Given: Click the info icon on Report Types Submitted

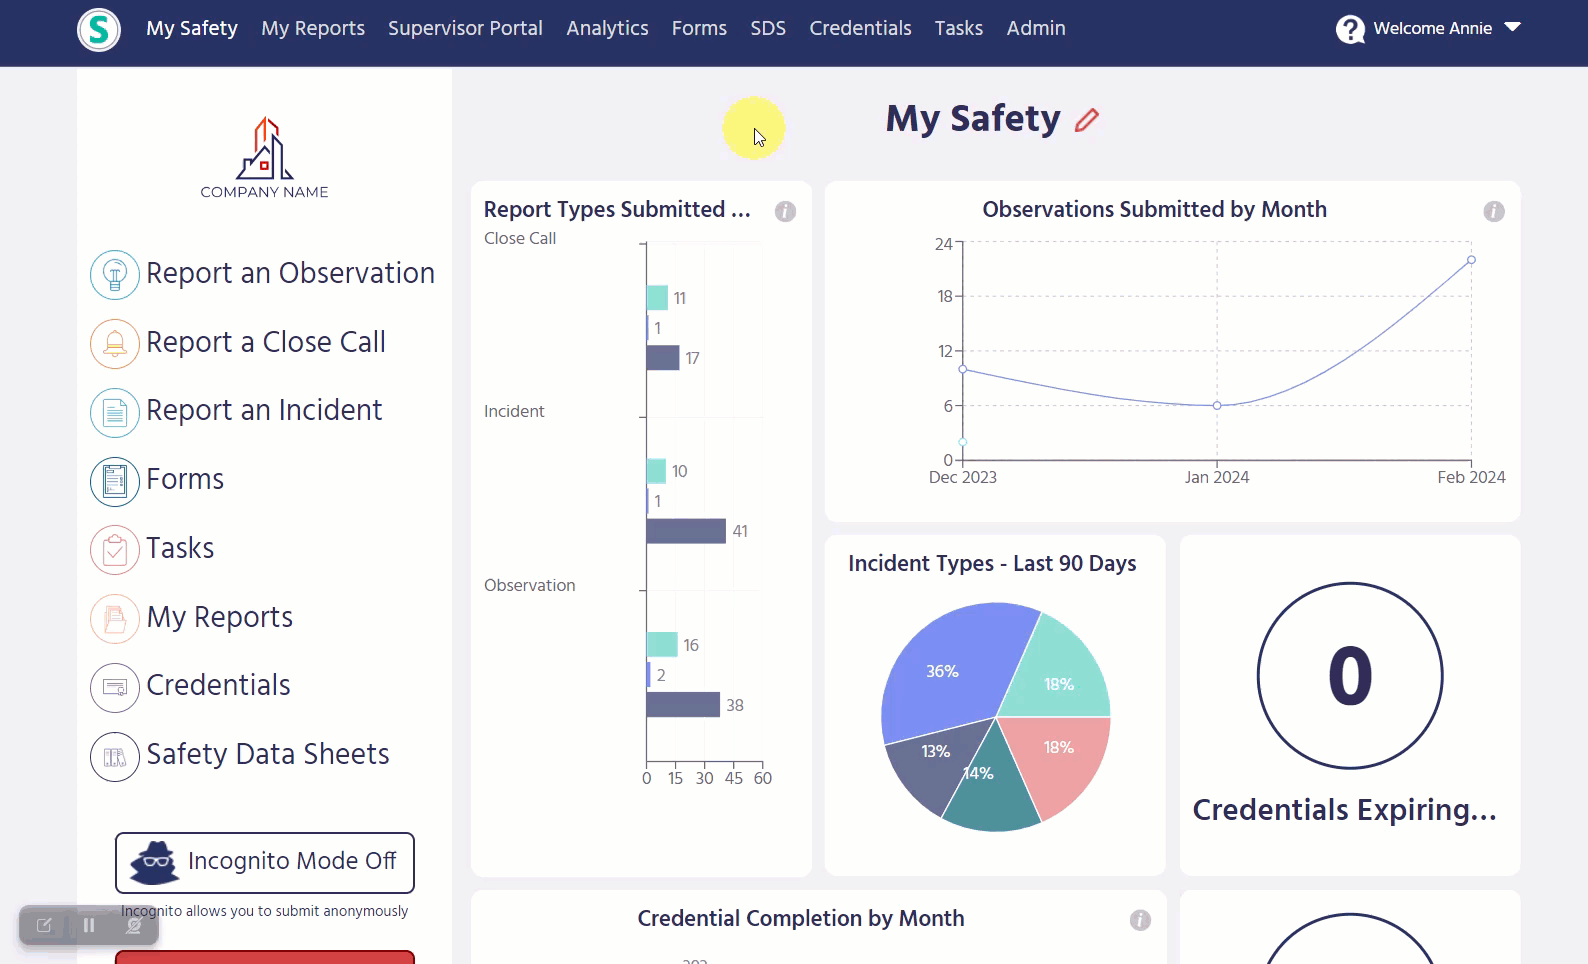Looking at the screenshot, I should point(785,211).
